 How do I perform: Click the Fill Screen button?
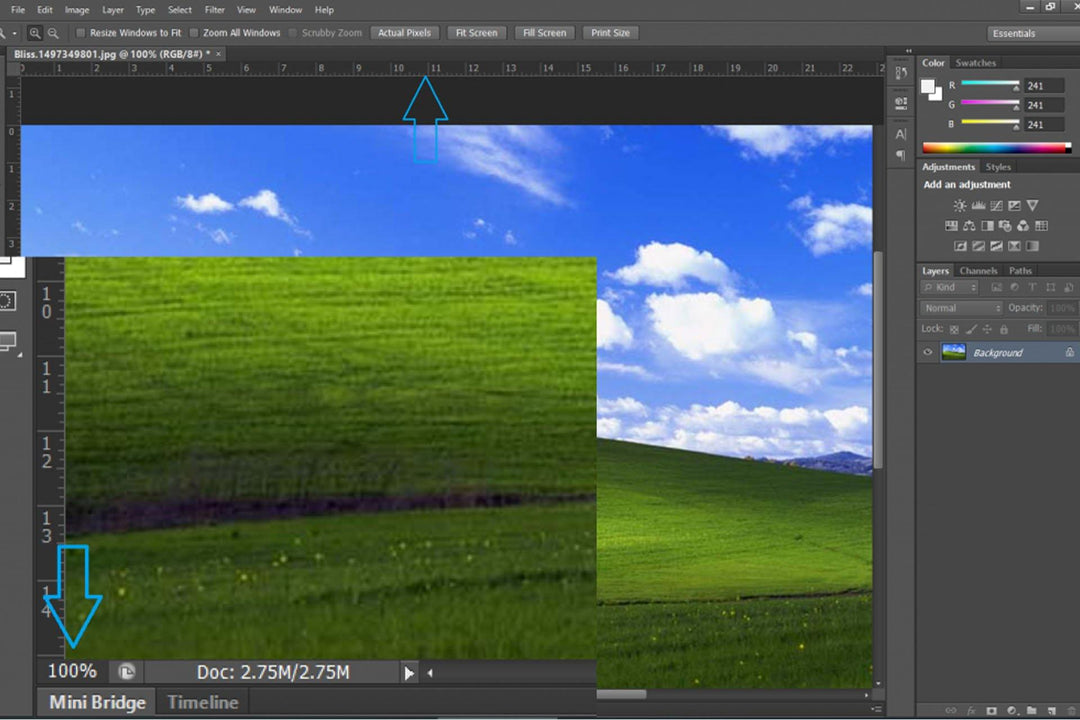[544, 32]
